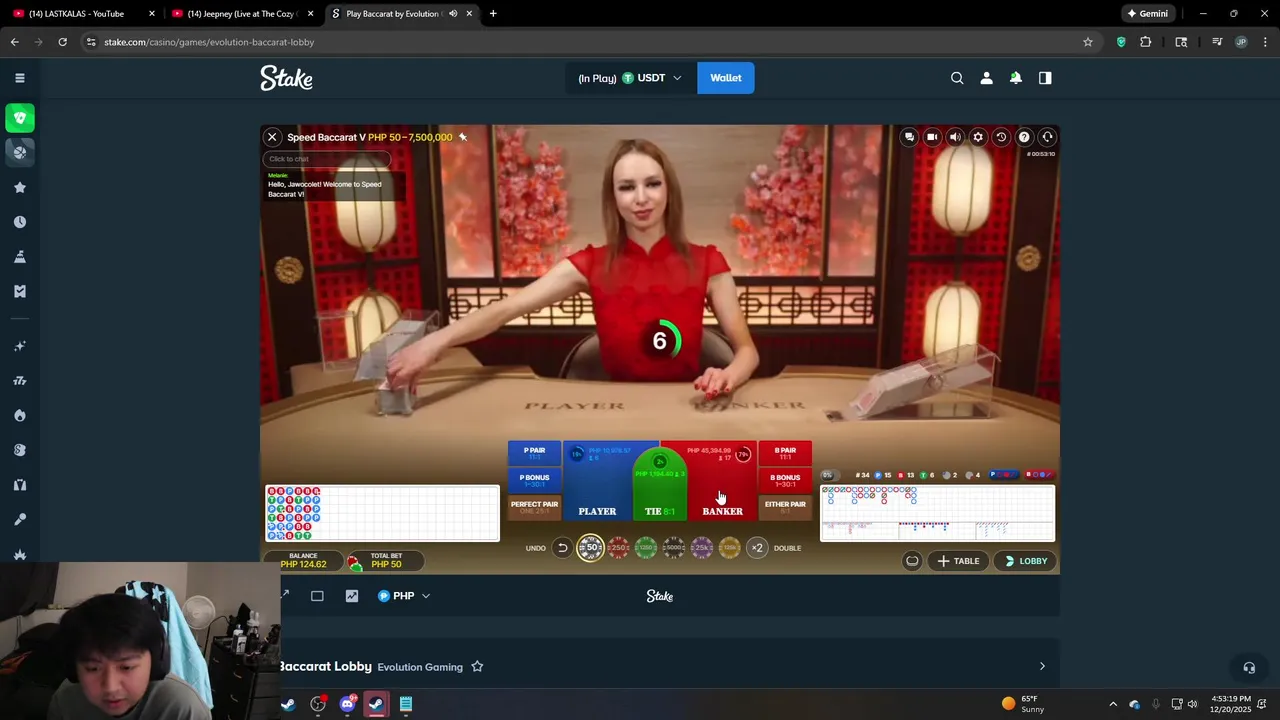Open the live support headset widget

click(x=1249, y=667)
